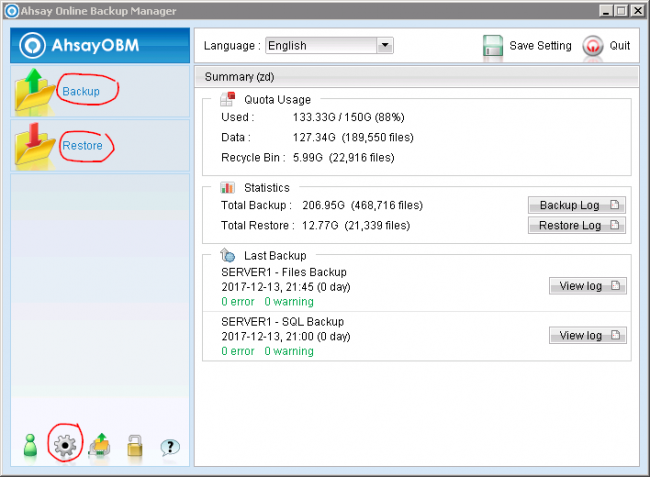This screenshot has height=477, width=650.
Task: Open the Backup Log
Action: 577,205
